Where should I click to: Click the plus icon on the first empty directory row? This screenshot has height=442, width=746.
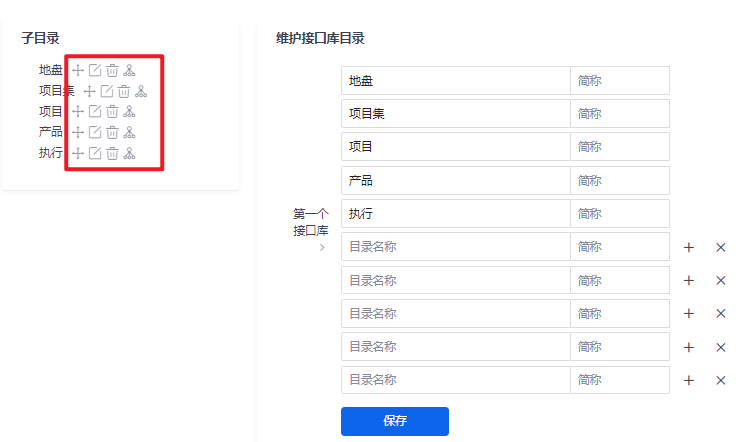click(x=688, y=247)
